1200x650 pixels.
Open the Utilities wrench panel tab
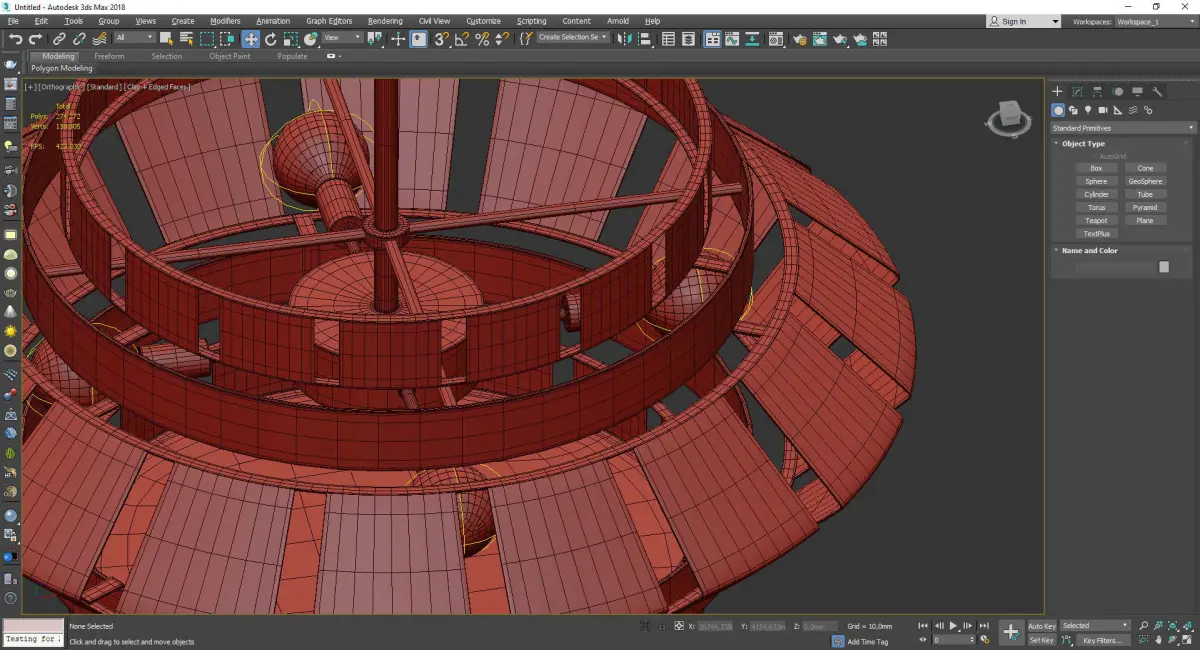[x=1157, y=92]
